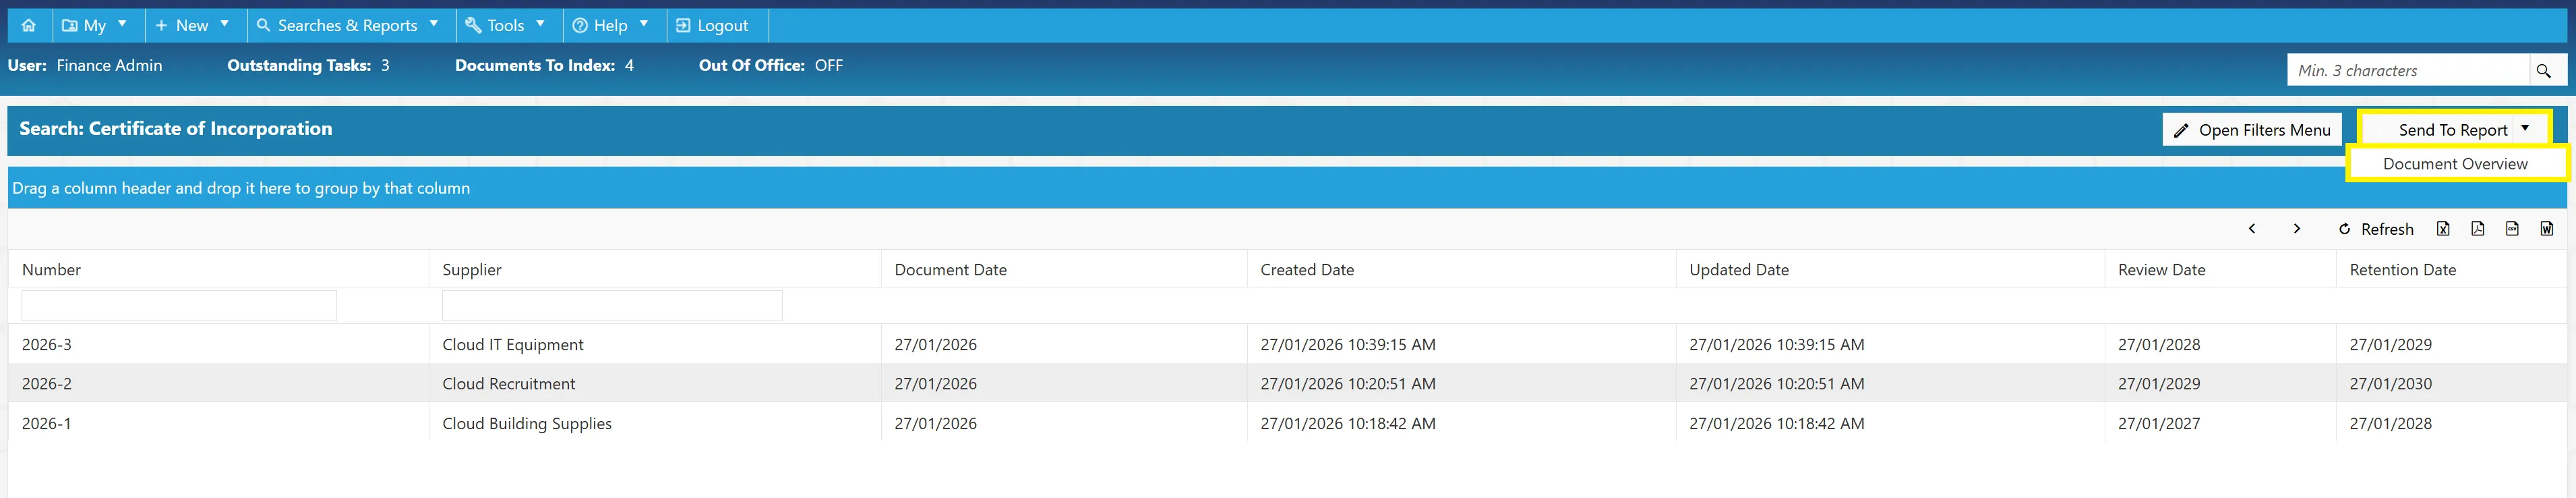The image size is (2576, 498).
Task: Select document number 2026-2
Action: 47,384
